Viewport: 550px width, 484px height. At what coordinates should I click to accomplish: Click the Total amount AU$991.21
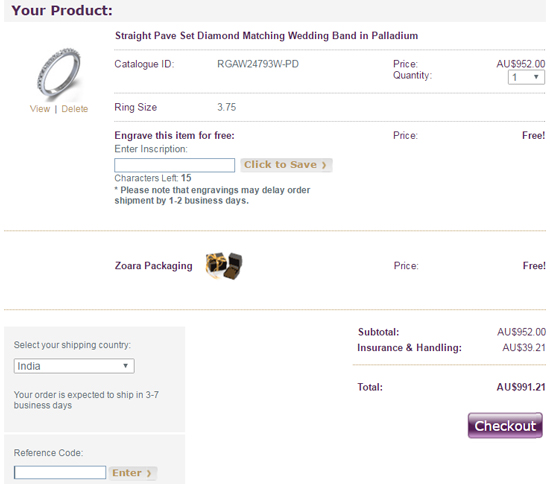[521, 387]
